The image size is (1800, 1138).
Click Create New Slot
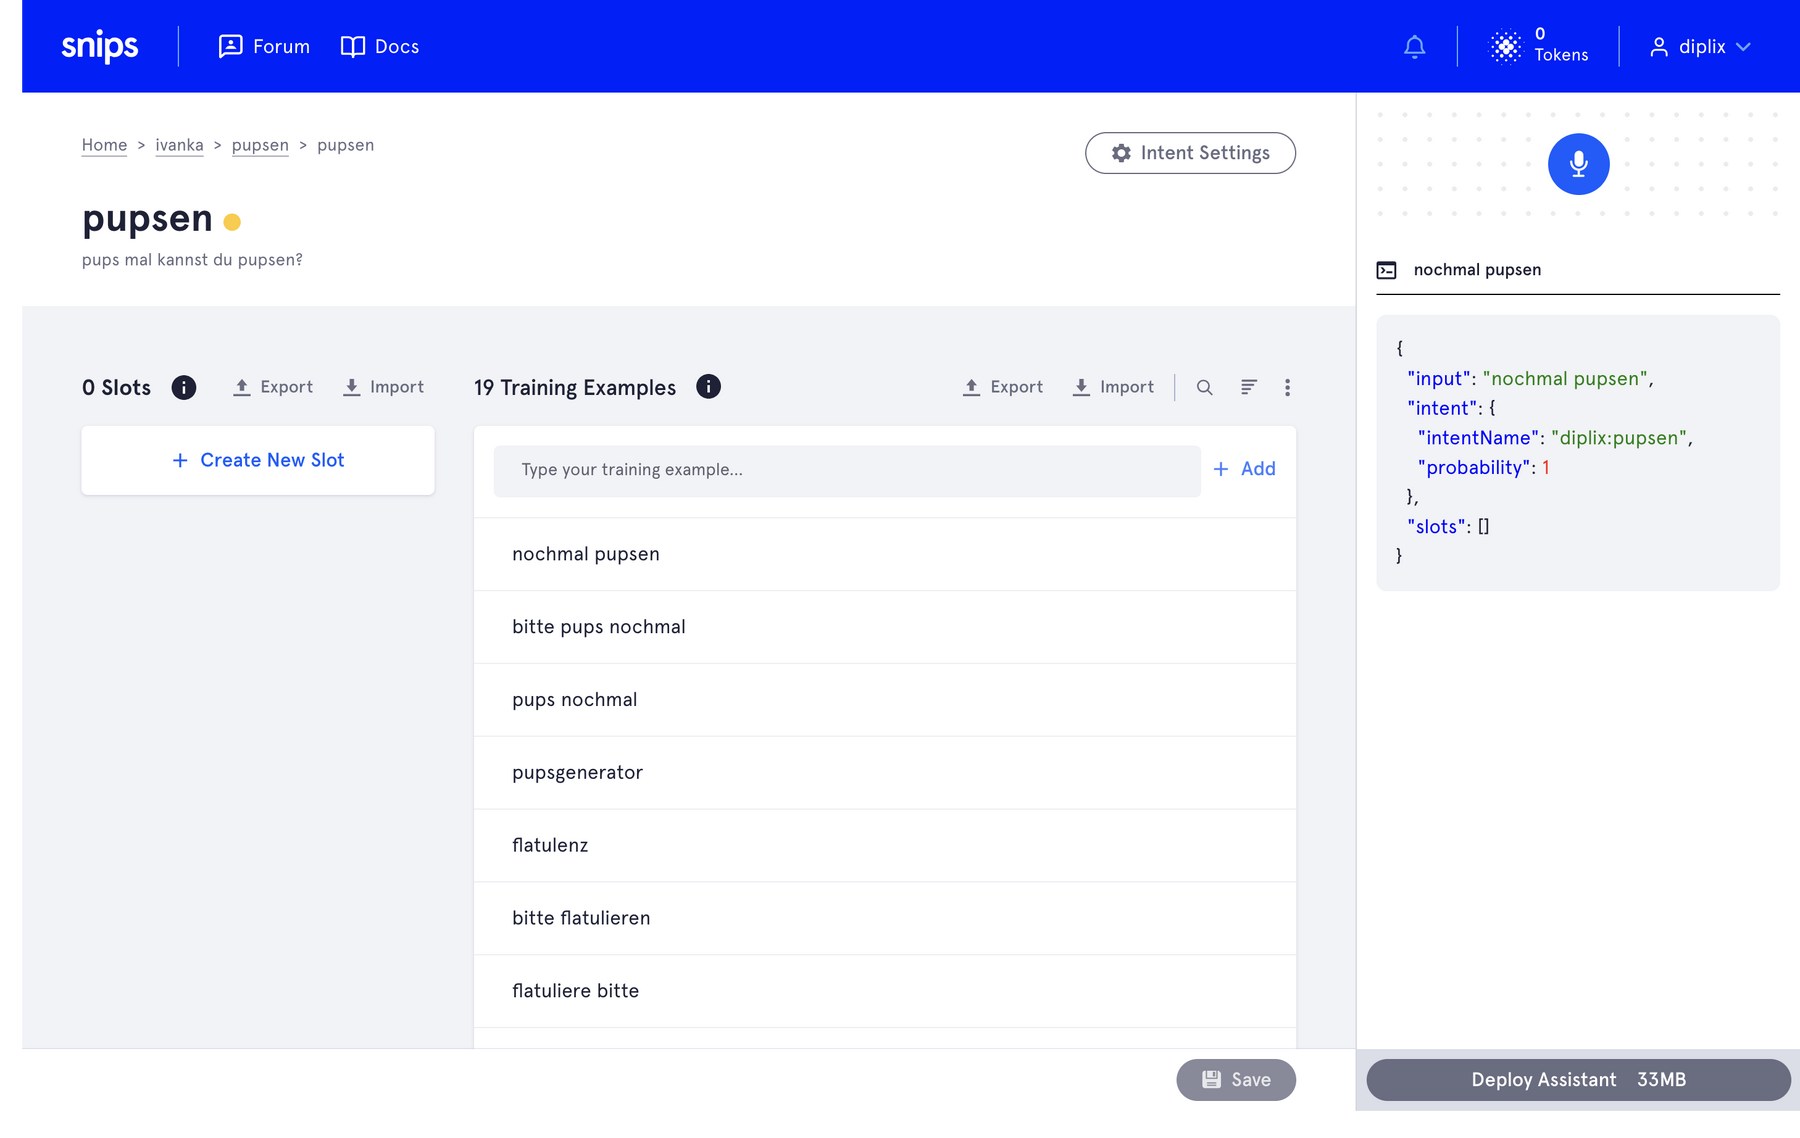tap(258, 460)
